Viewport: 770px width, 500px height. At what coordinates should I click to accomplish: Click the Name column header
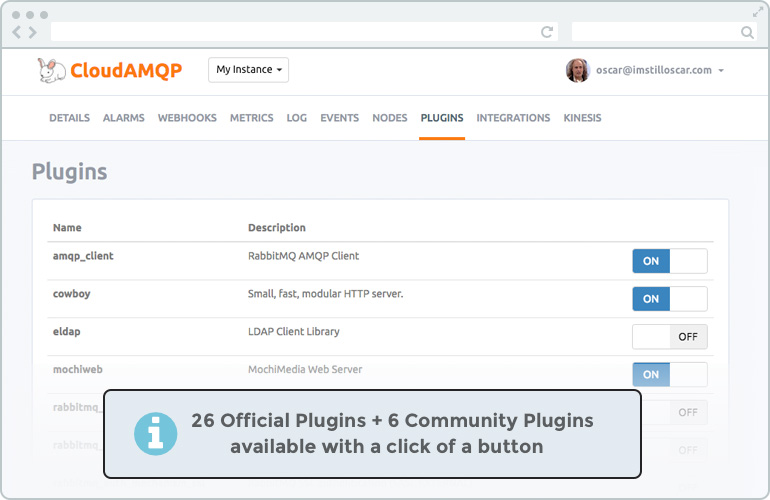point(67,227)
